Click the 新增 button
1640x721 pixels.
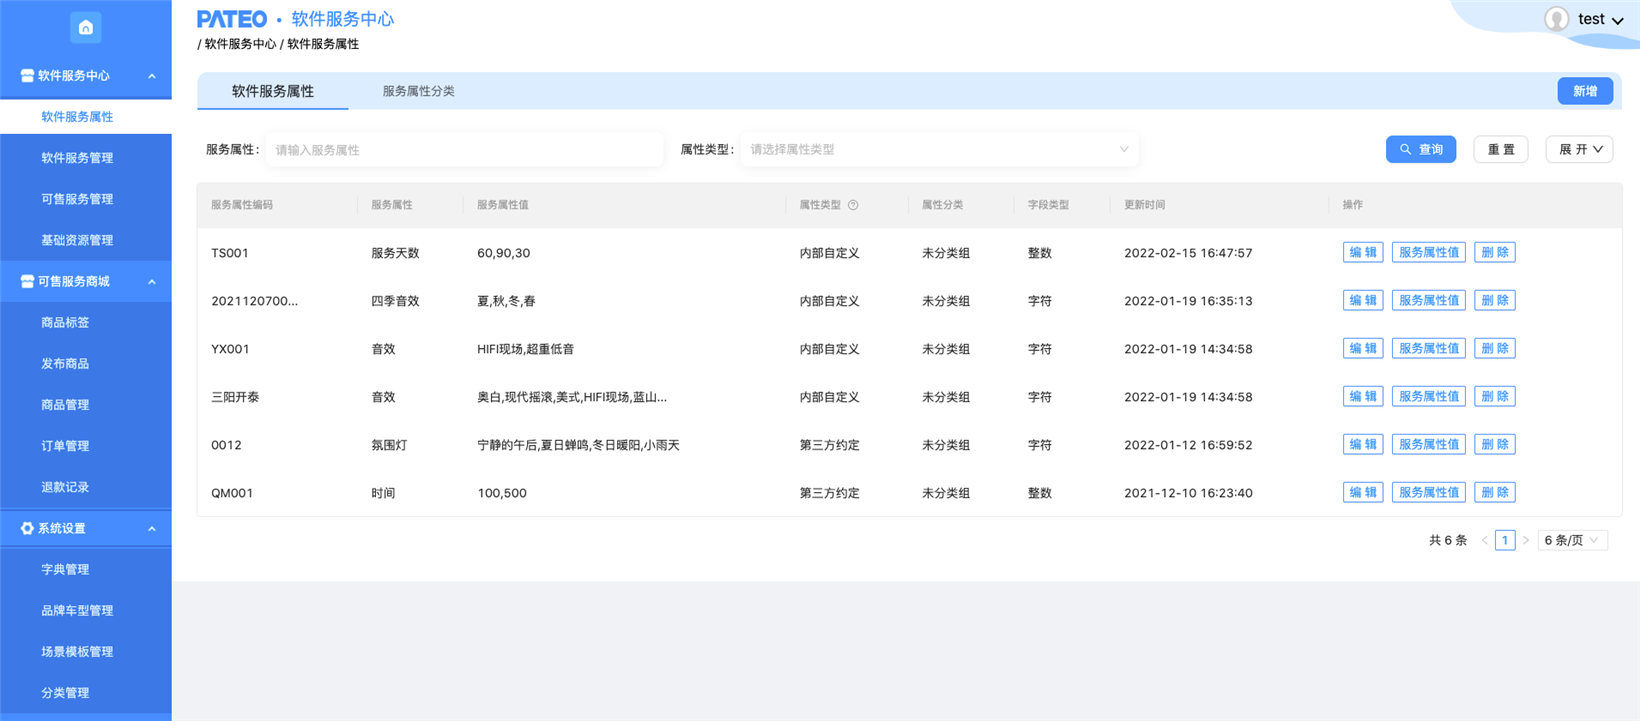pyautogui.click(x=1585, y=91)
